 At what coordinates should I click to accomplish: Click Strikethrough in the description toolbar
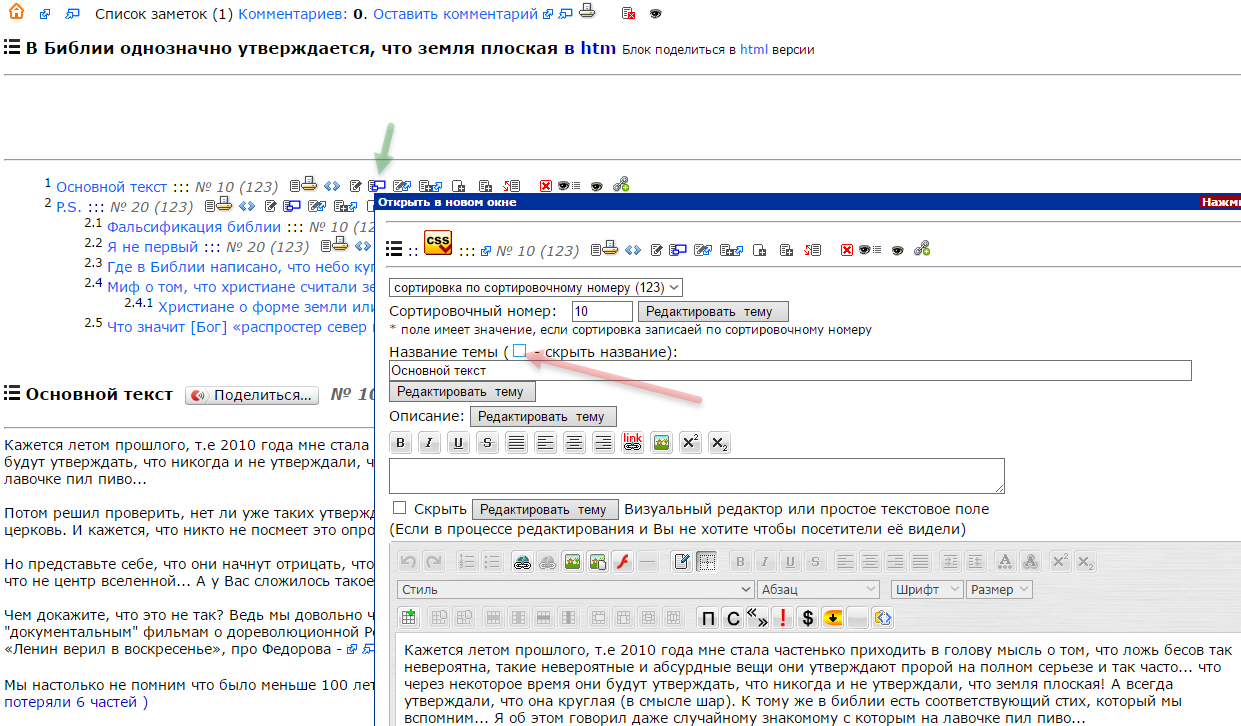[x=487, y=443]
